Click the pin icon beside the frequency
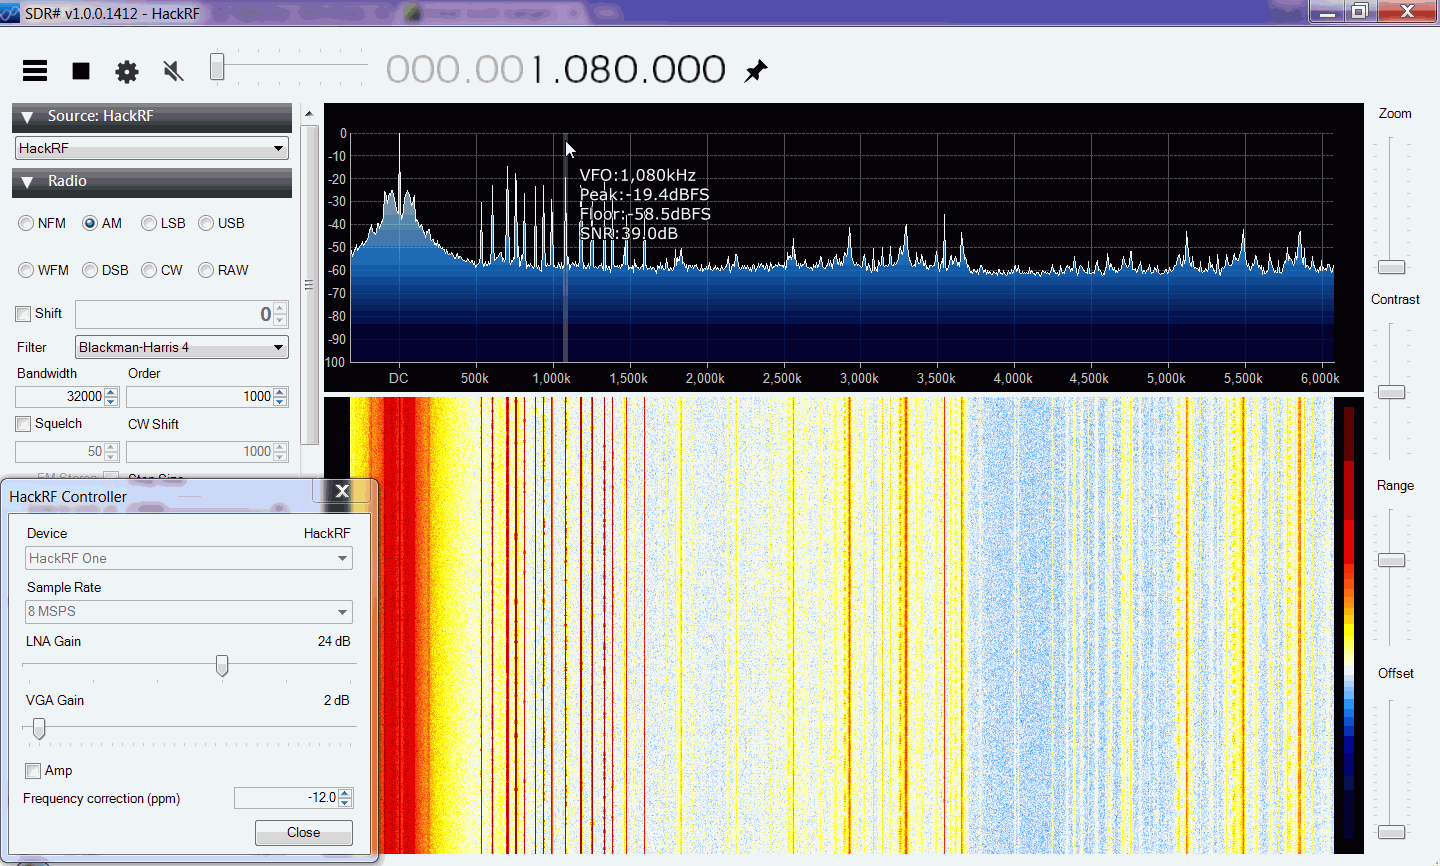This screenshot has width=1440, height=866. click(x=756, y=71)
